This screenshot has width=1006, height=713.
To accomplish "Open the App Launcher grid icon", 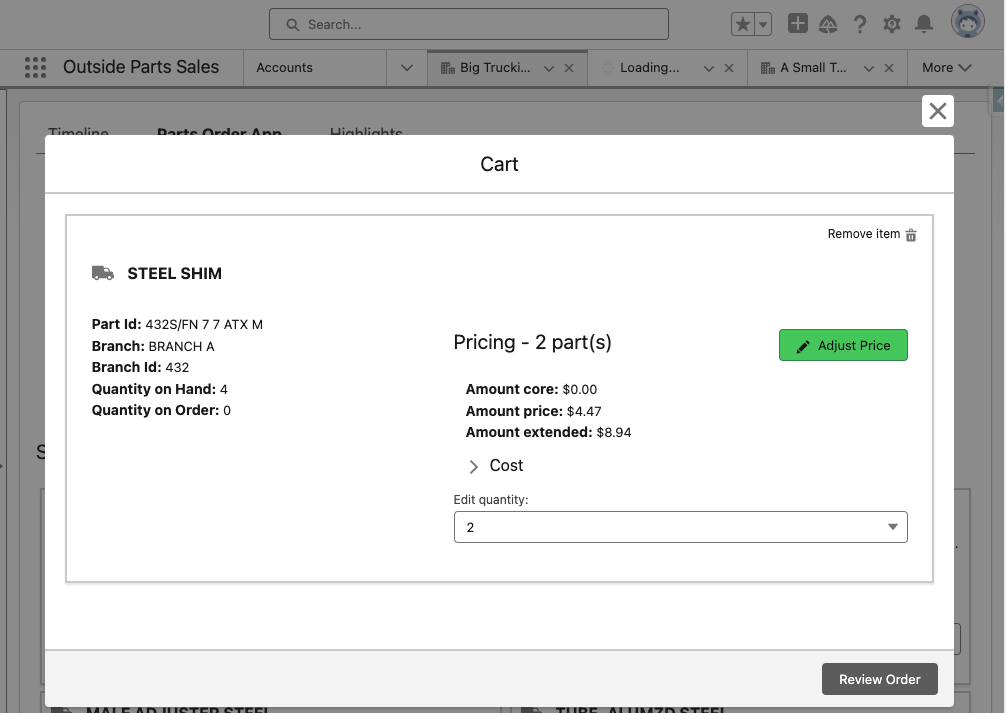I will coord(35,67).
